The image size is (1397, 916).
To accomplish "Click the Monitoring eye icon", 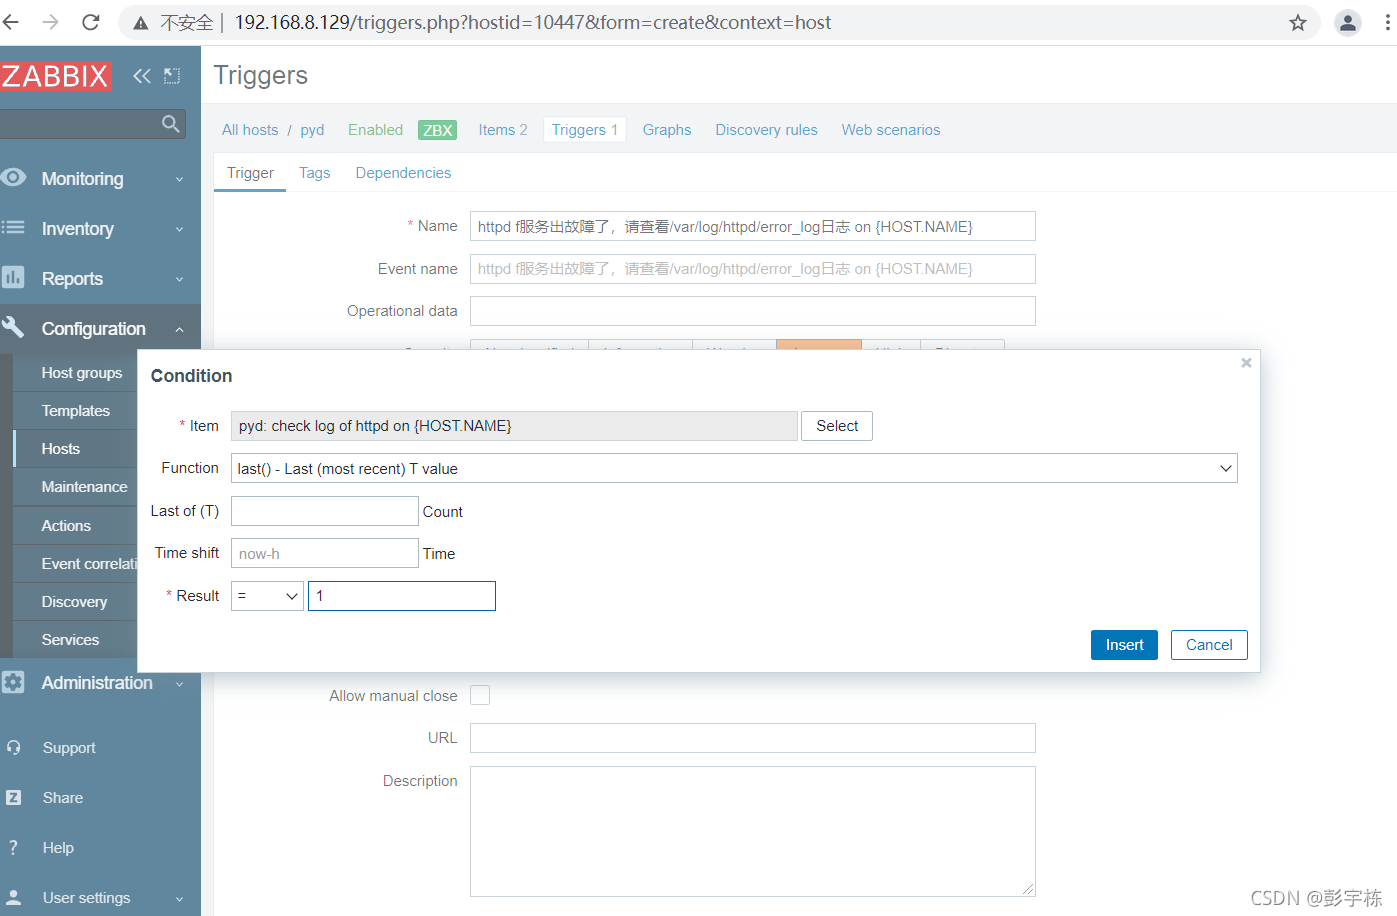I will [13, 178].
